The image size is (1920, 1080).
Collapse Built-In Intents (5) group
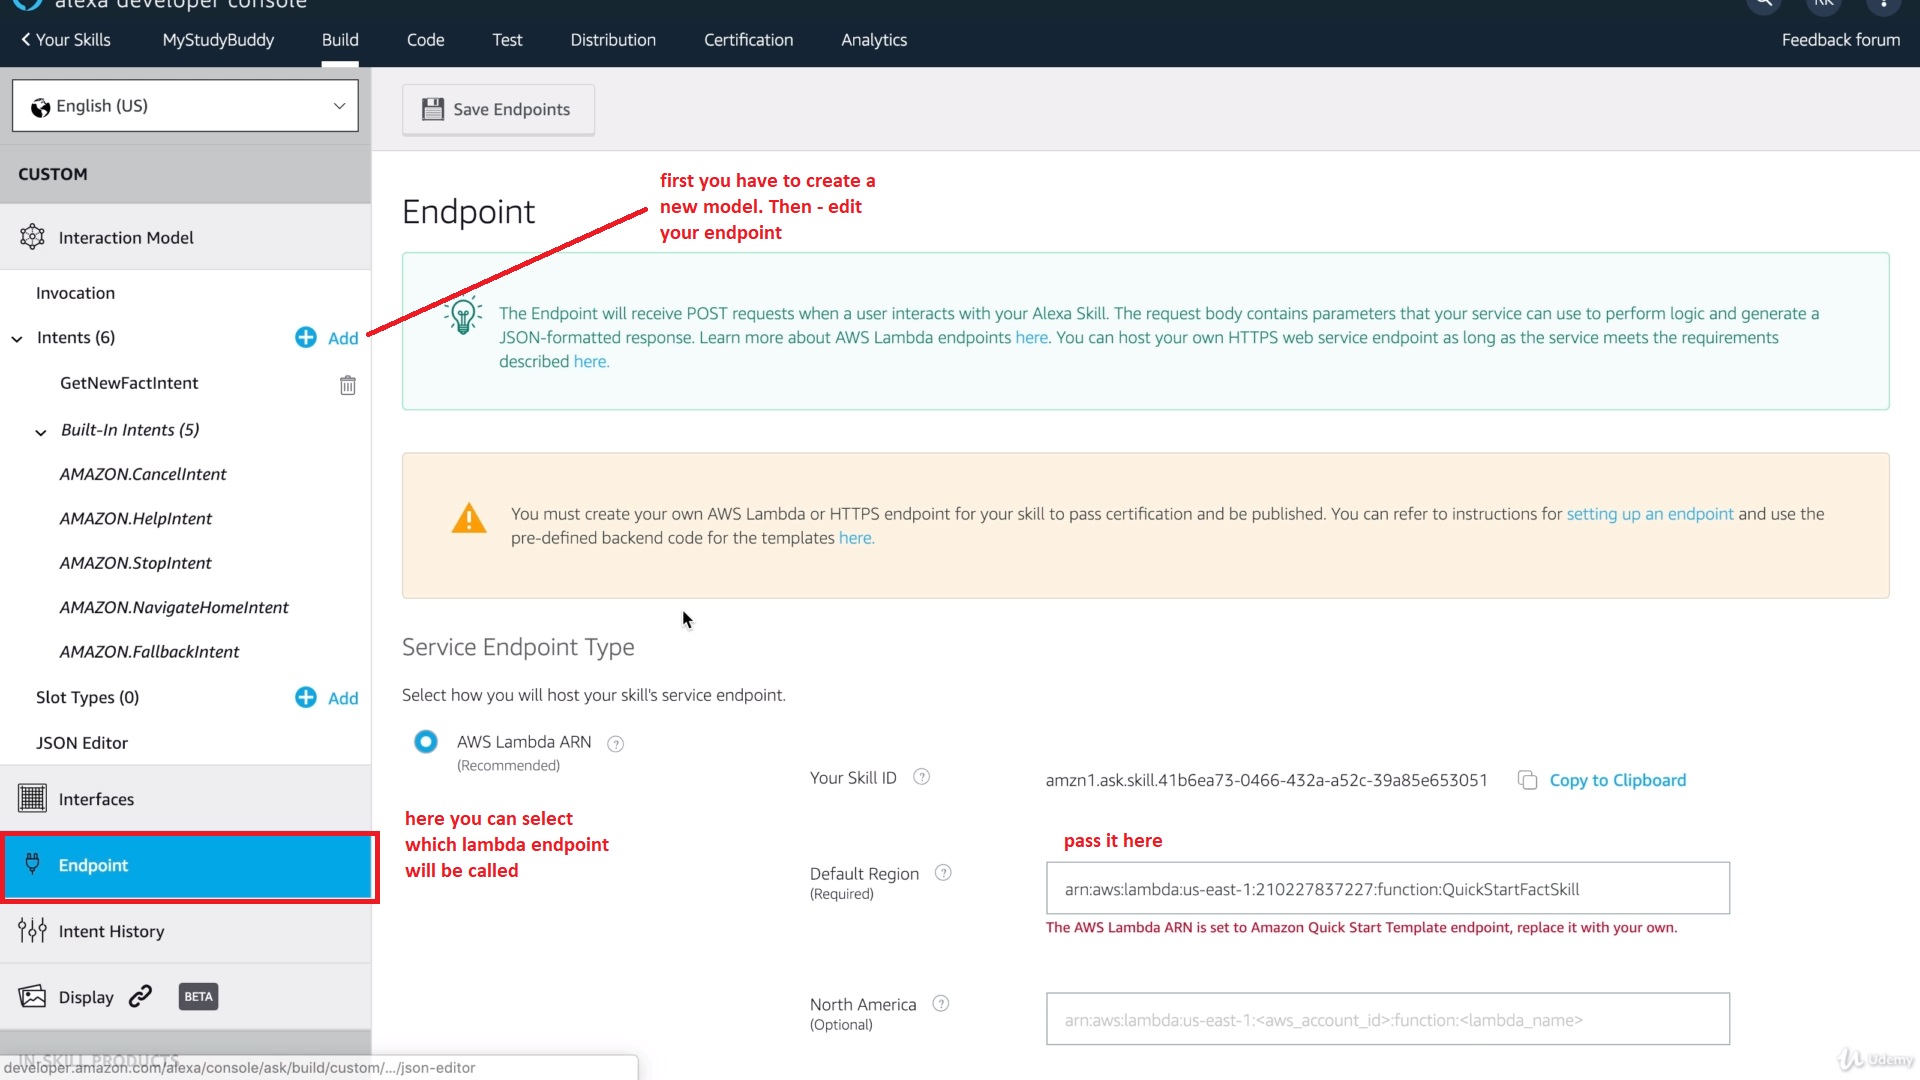click(x=41, y=432)
